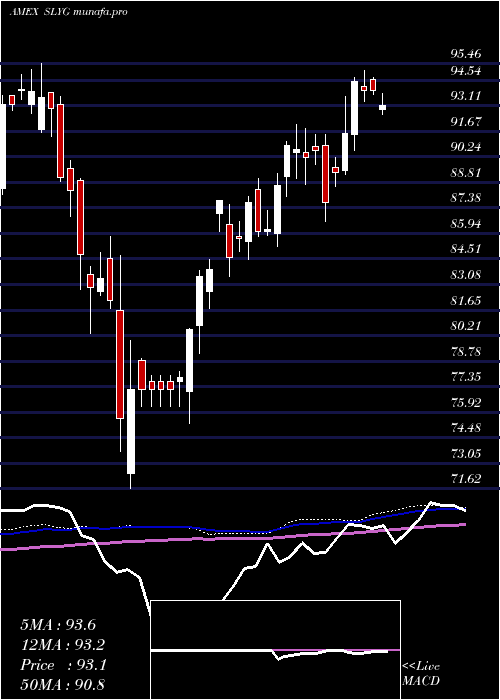Select the 94.54 price level label
The width and height of the screenshot is (500, 700).
coord(466,71)
